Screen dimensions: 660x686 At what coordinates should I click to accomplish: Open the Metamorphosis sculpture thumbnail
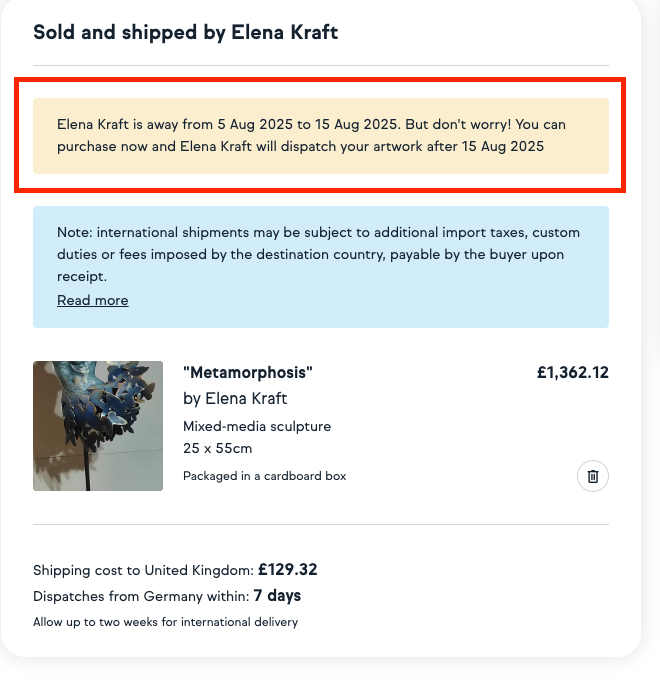98,426
